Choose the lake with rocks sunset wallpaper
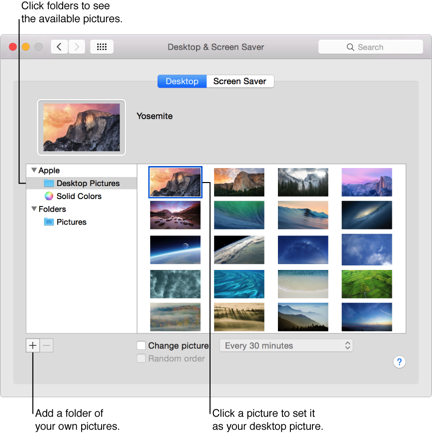This screenshot has height=436, width=432. (x=175, y=215)
